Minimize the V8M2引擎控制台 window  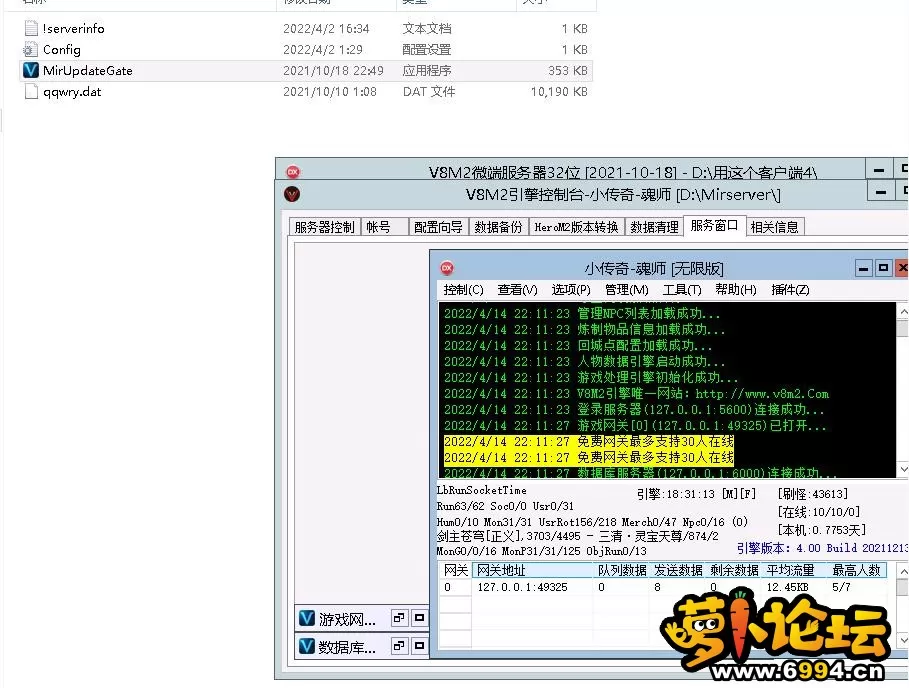pyautogui.click(x=881, y=192)
